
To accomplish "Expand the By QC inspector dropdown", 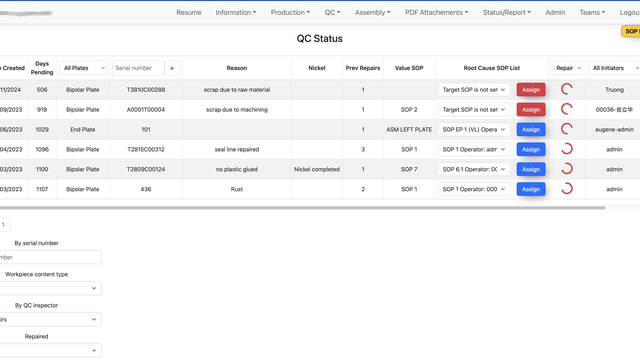I will [x=50, y=319].
